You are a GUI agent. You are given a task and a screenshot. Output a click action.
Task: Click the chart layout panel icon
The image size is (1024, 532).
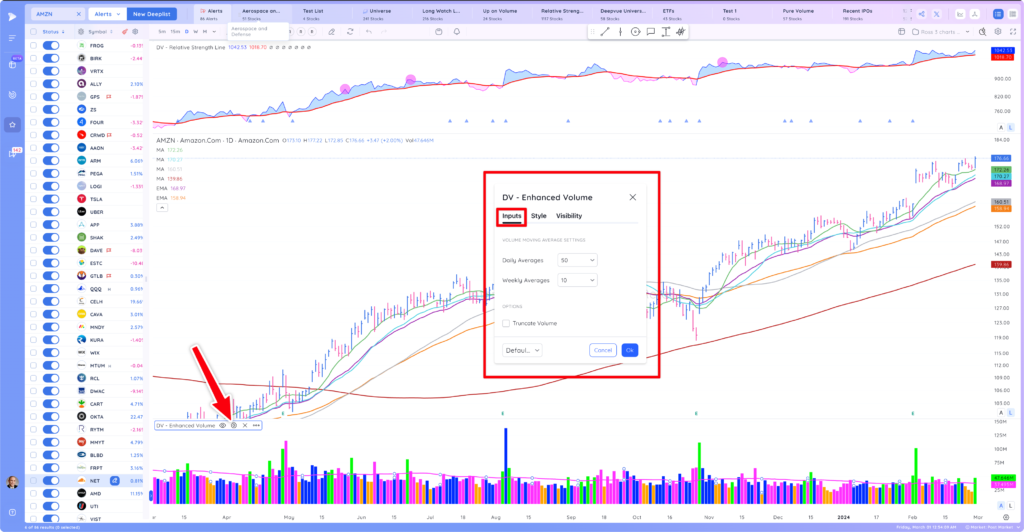(x=901, y=31)
